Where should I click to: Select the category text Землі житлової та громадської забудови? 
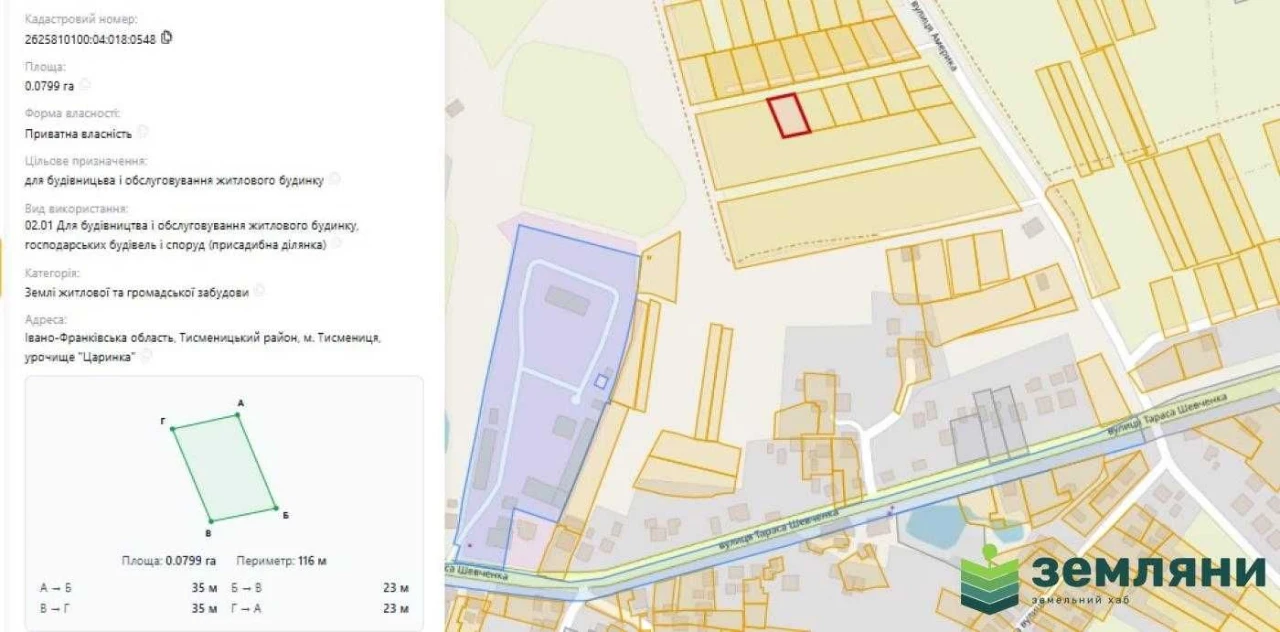(x=137, y=292)
